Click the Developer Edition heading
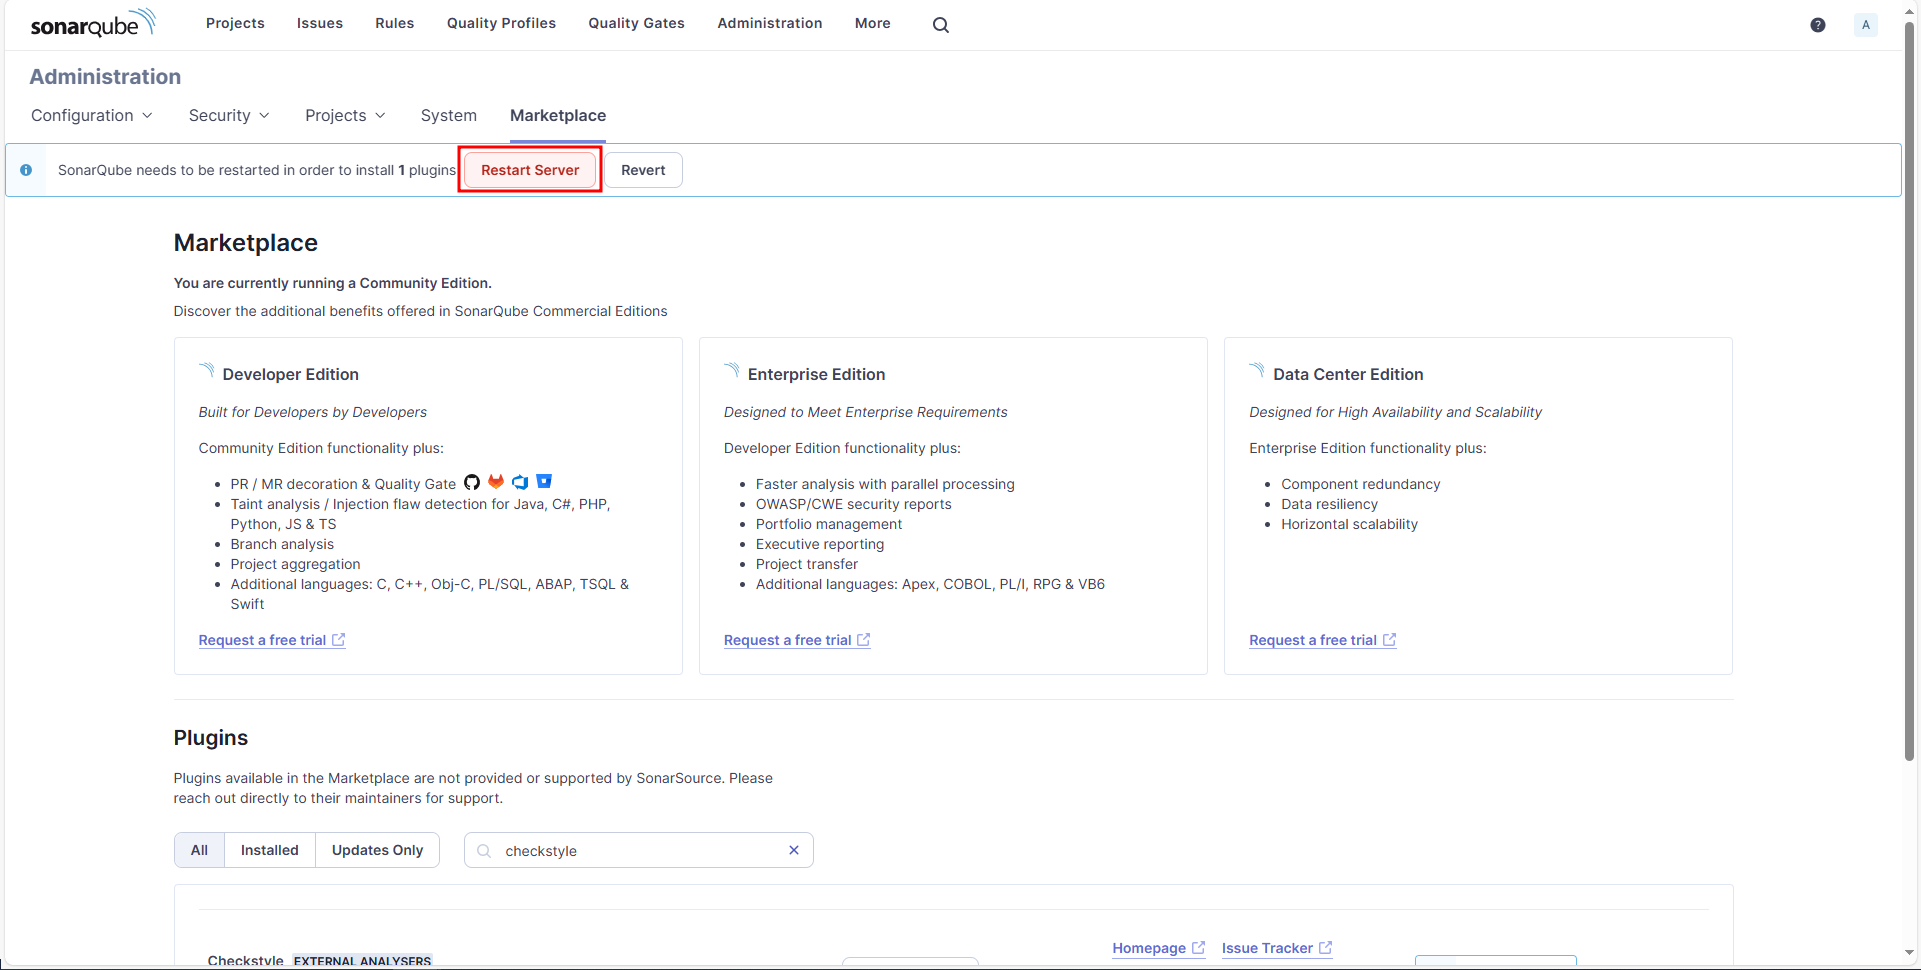The image size is (1921, 970). (x=290, y=374)
